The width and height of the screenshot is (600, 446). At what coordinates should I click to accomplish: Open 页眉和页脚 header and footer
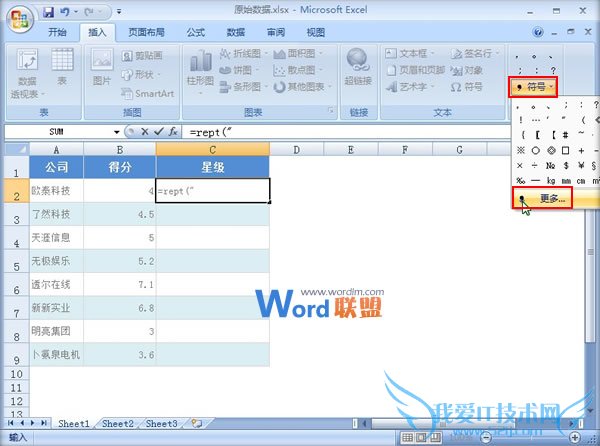(416, 70)
